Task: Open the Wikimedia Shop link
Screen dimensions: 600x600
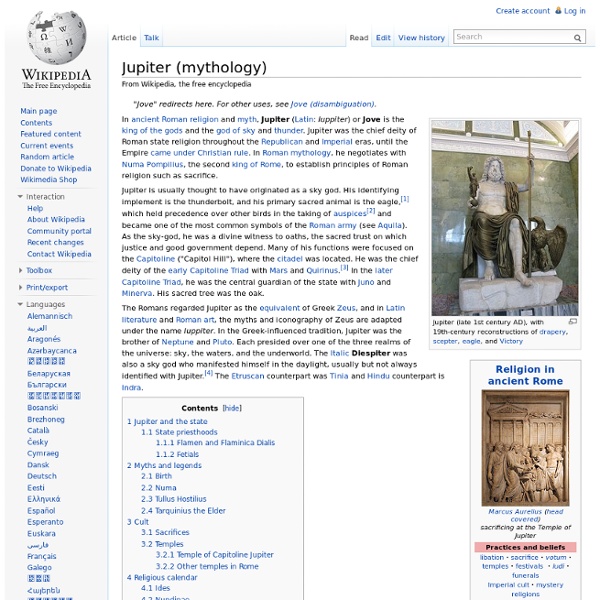Action: 49,179
